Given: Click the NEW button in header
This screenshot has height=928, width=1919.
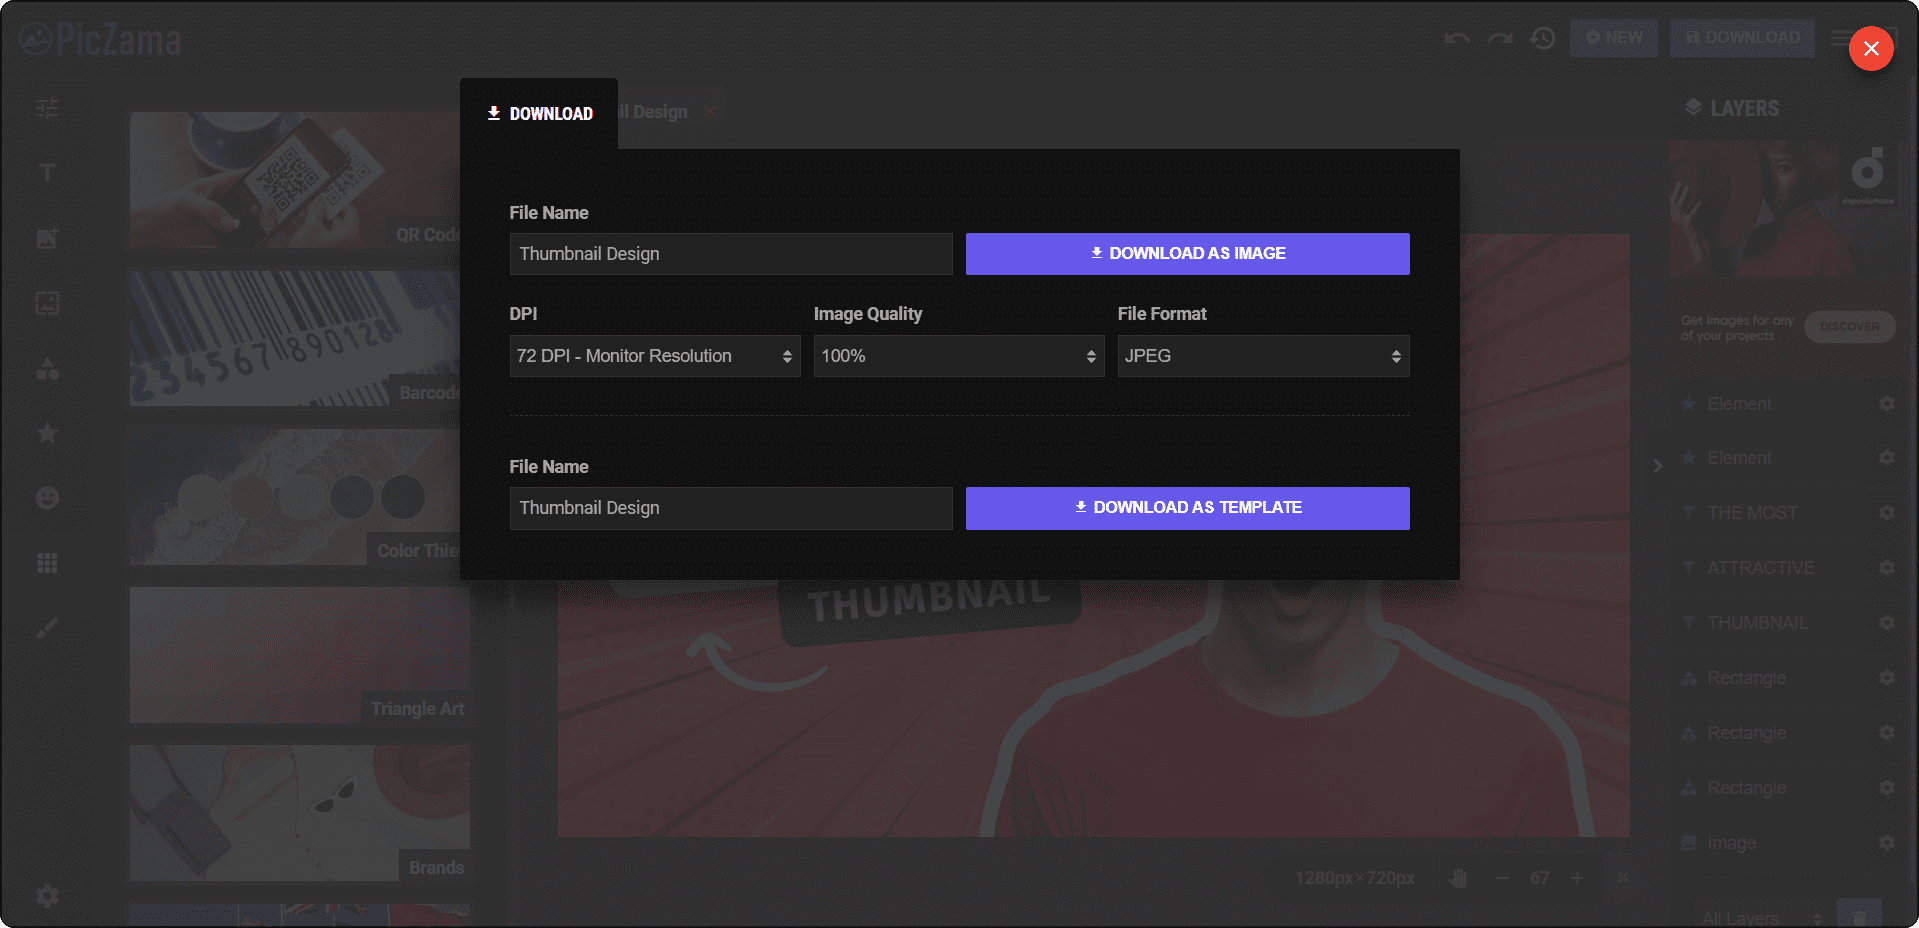Looking at the screenshot, I should tap(1613, 38).
